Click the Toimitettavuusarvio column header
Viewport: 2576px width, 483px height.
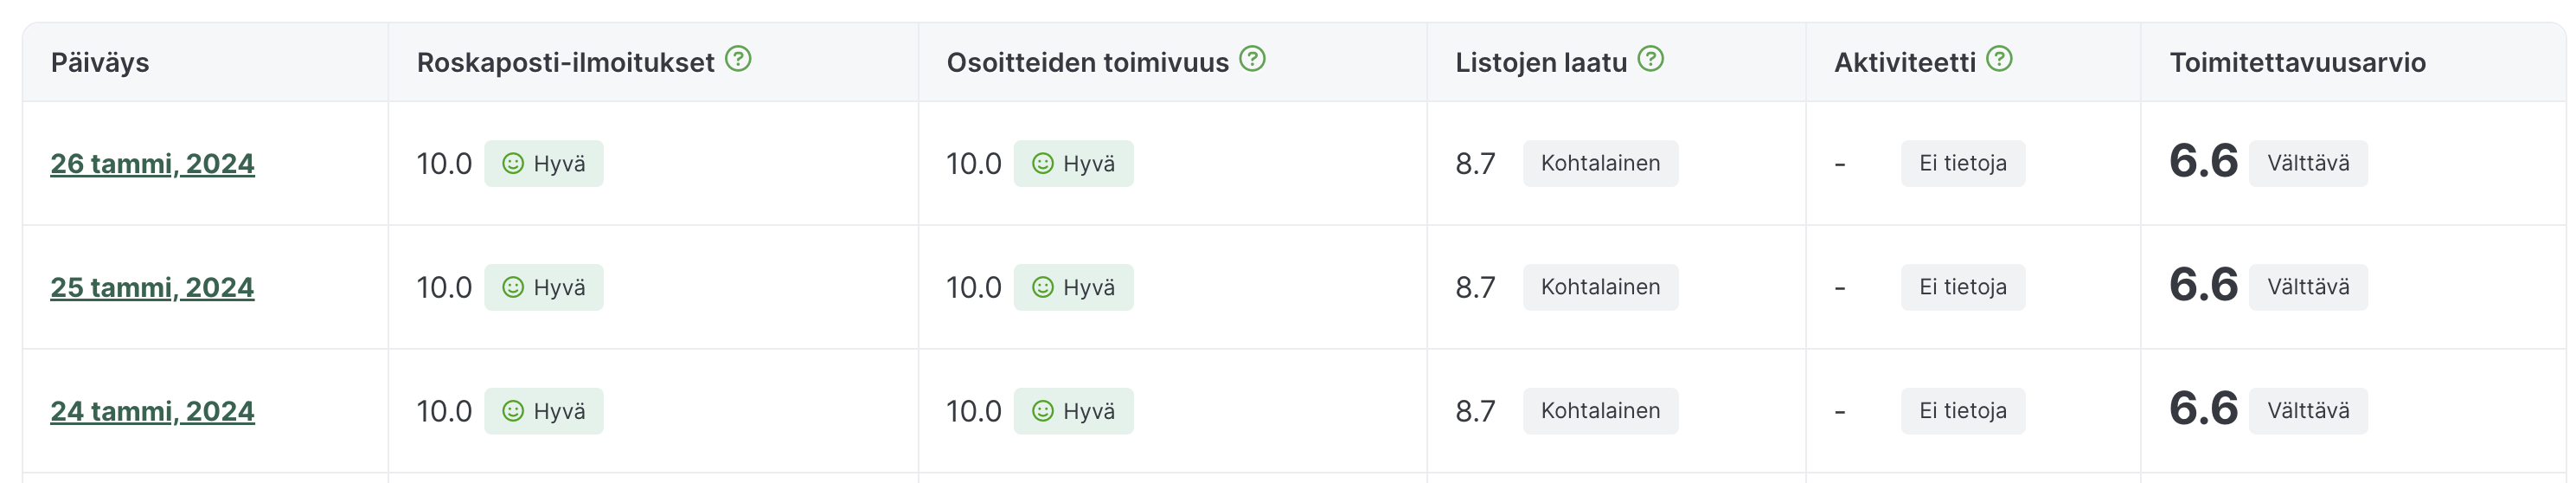pos(2297,62)
